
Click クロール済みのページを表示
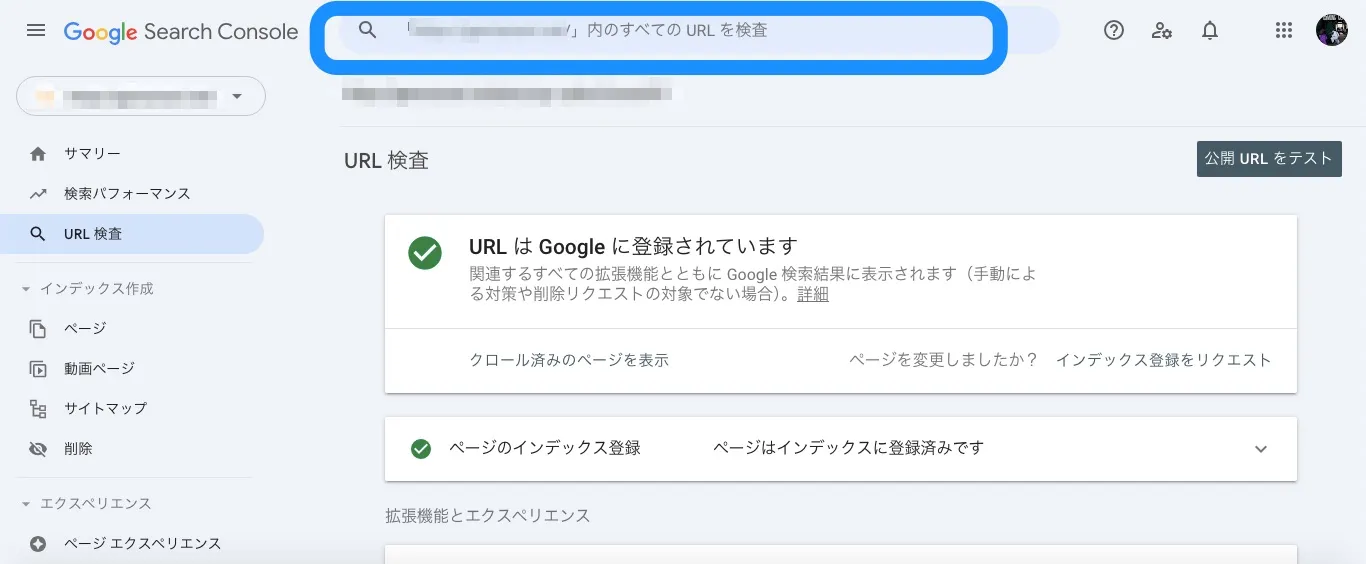pos(569,360)
